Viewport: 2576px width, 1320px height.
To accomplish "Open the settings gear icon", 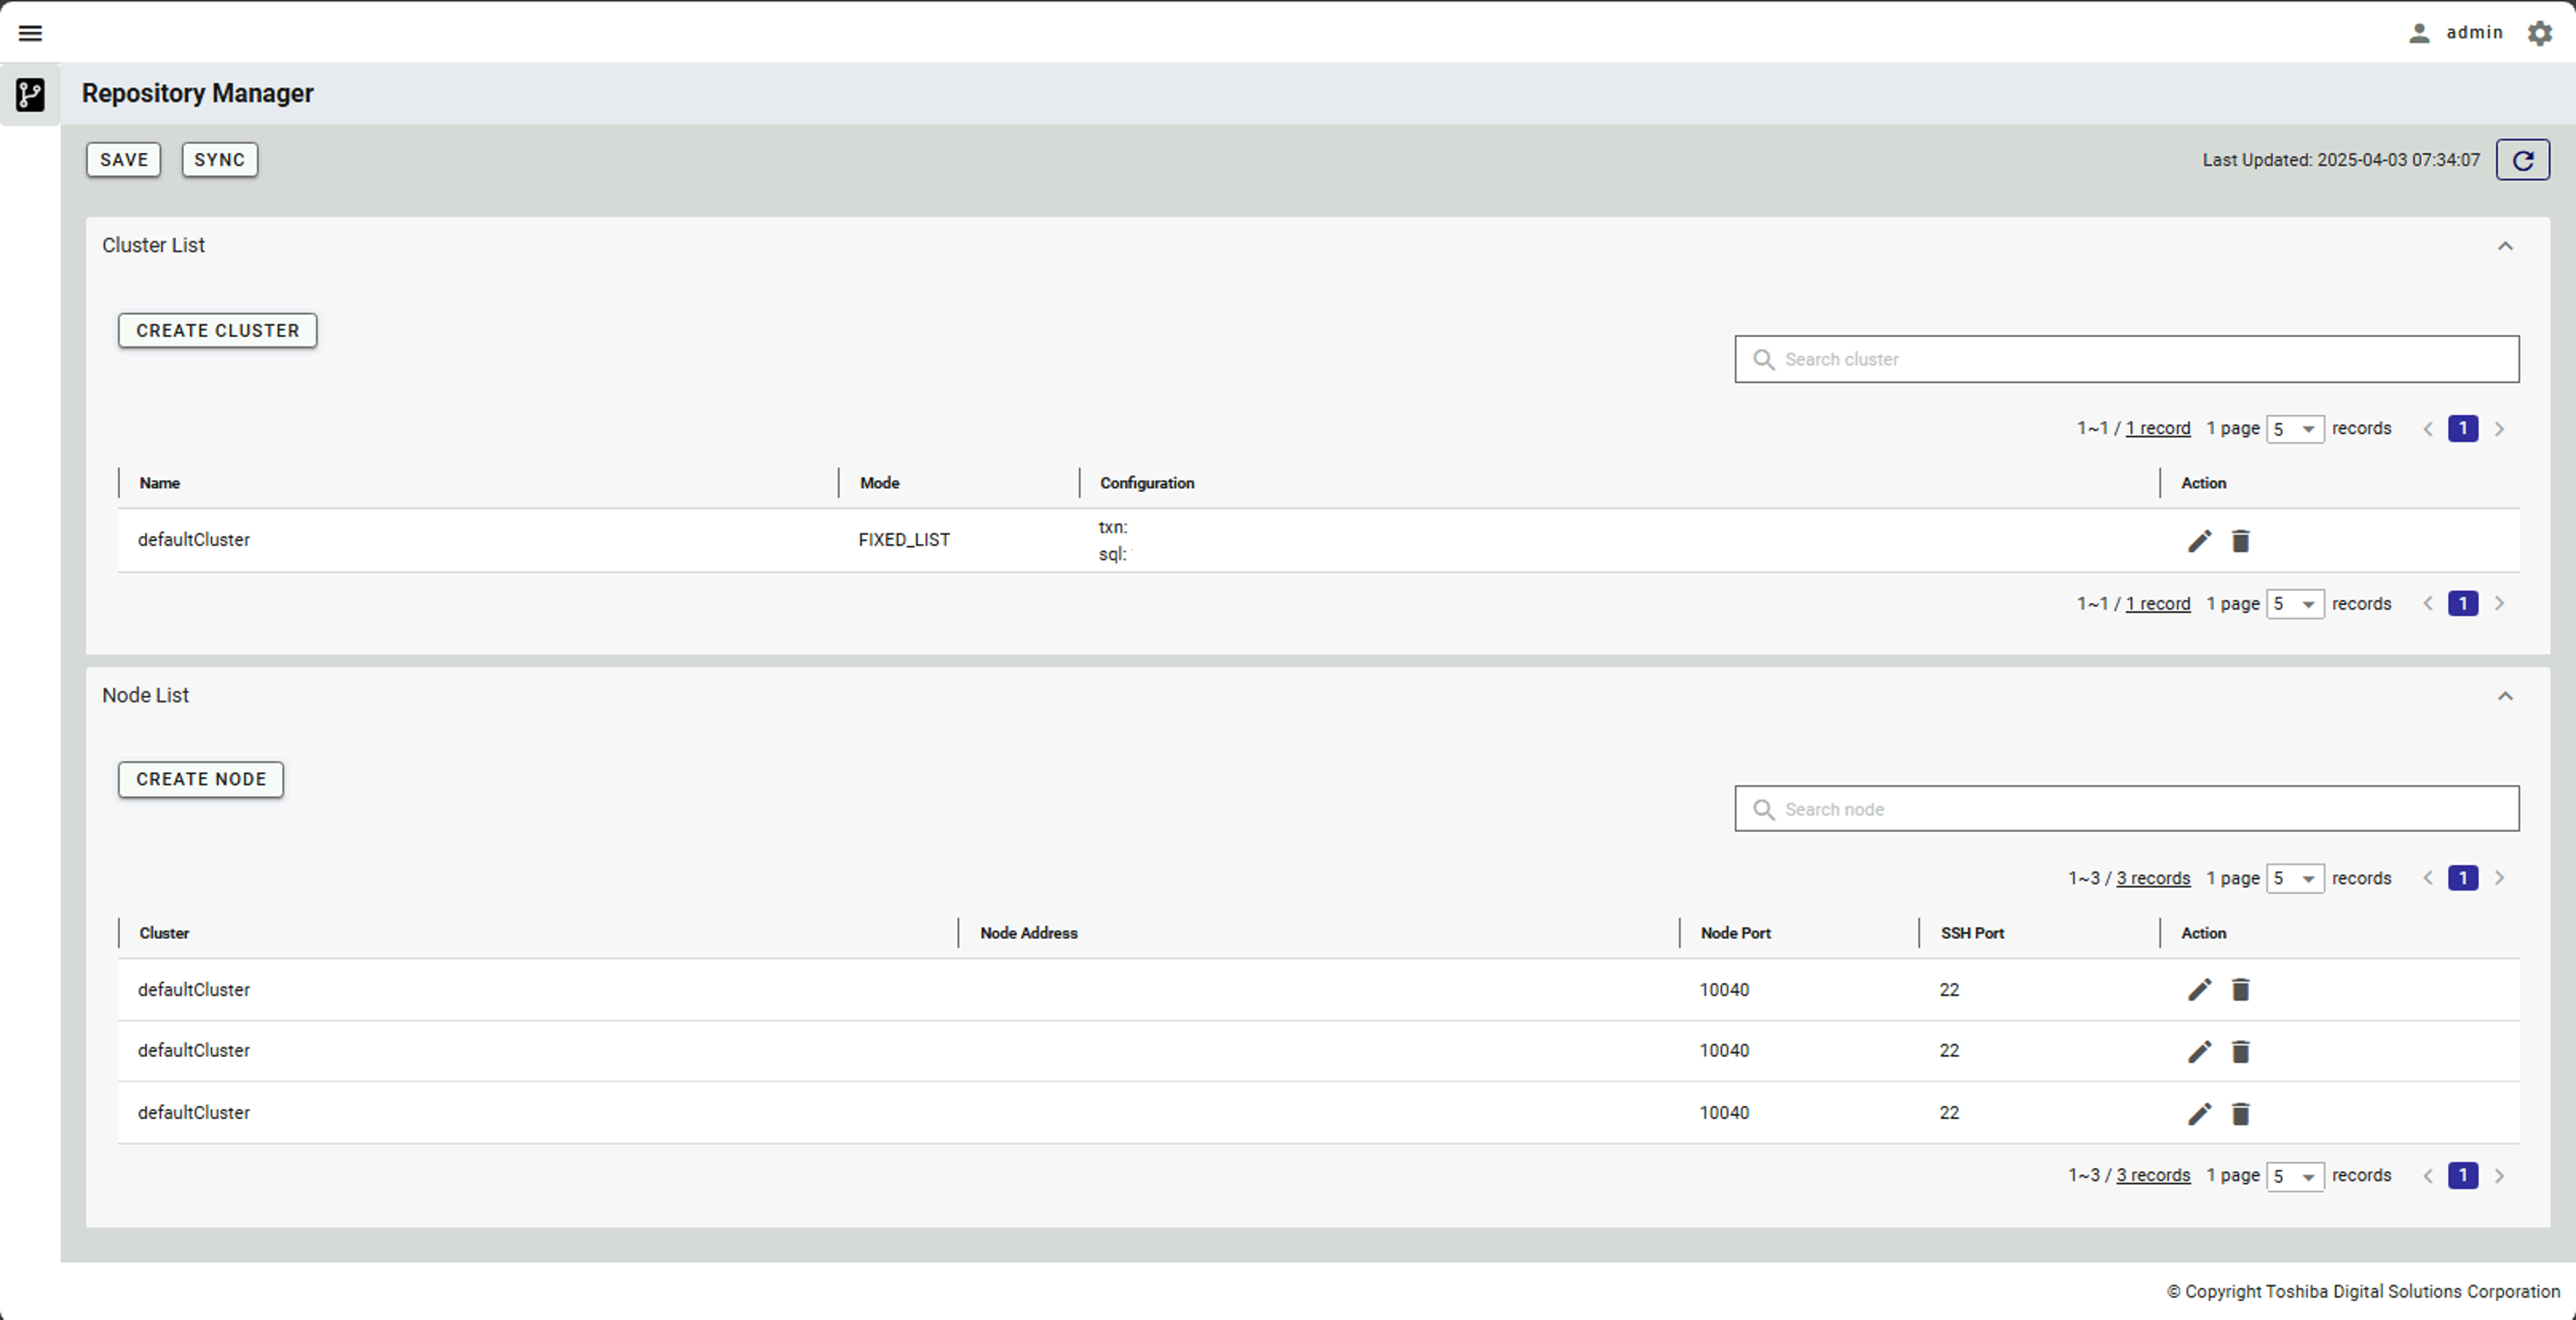I will click(x=2539, y=33).
